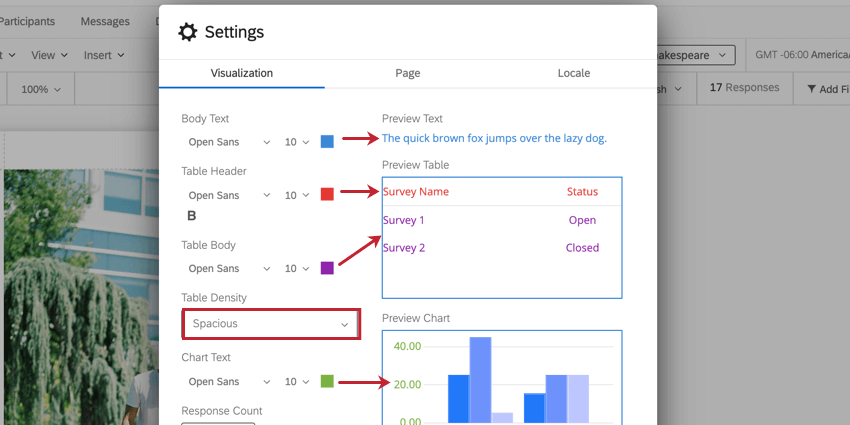
Task: Pick Table Body purple color swatch
Action: pyautogui.click(x=327, y=268)
